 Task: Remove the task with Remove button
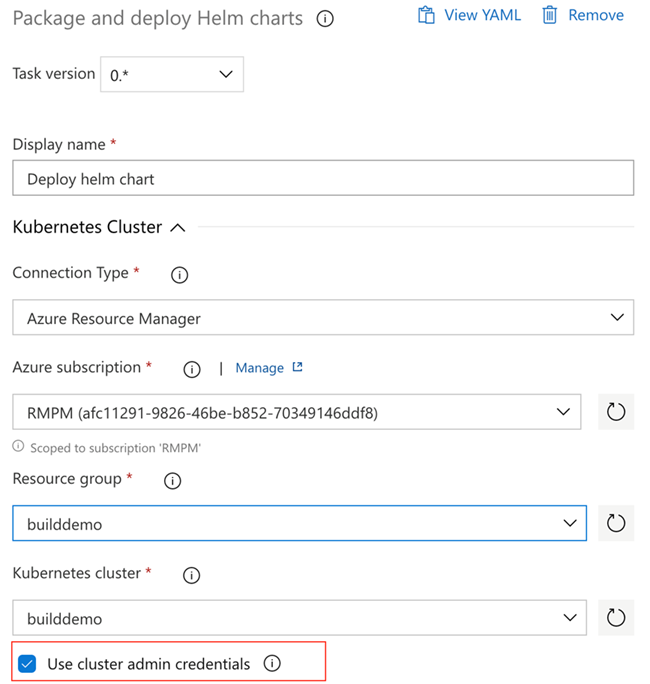tap(583, 15)
